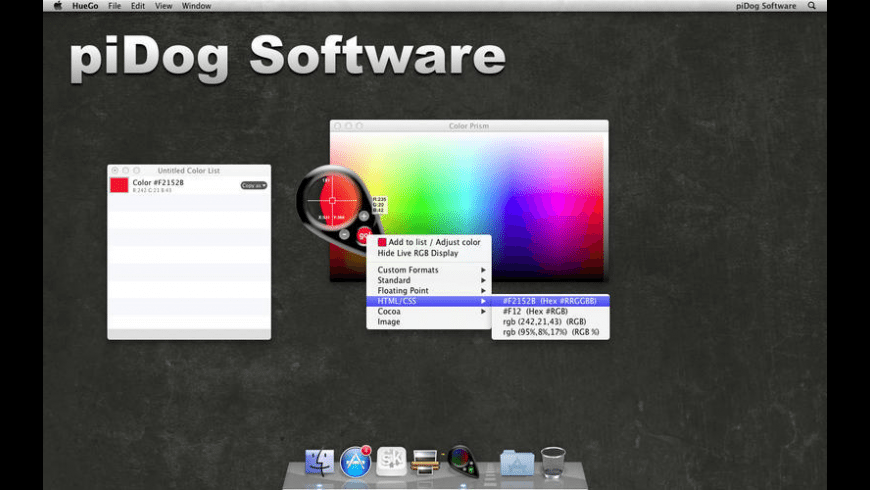The width and height of the screenshot is (870, 490).
Task: Click the Spotlight search magnifier icon
Action: click(811, 6)
